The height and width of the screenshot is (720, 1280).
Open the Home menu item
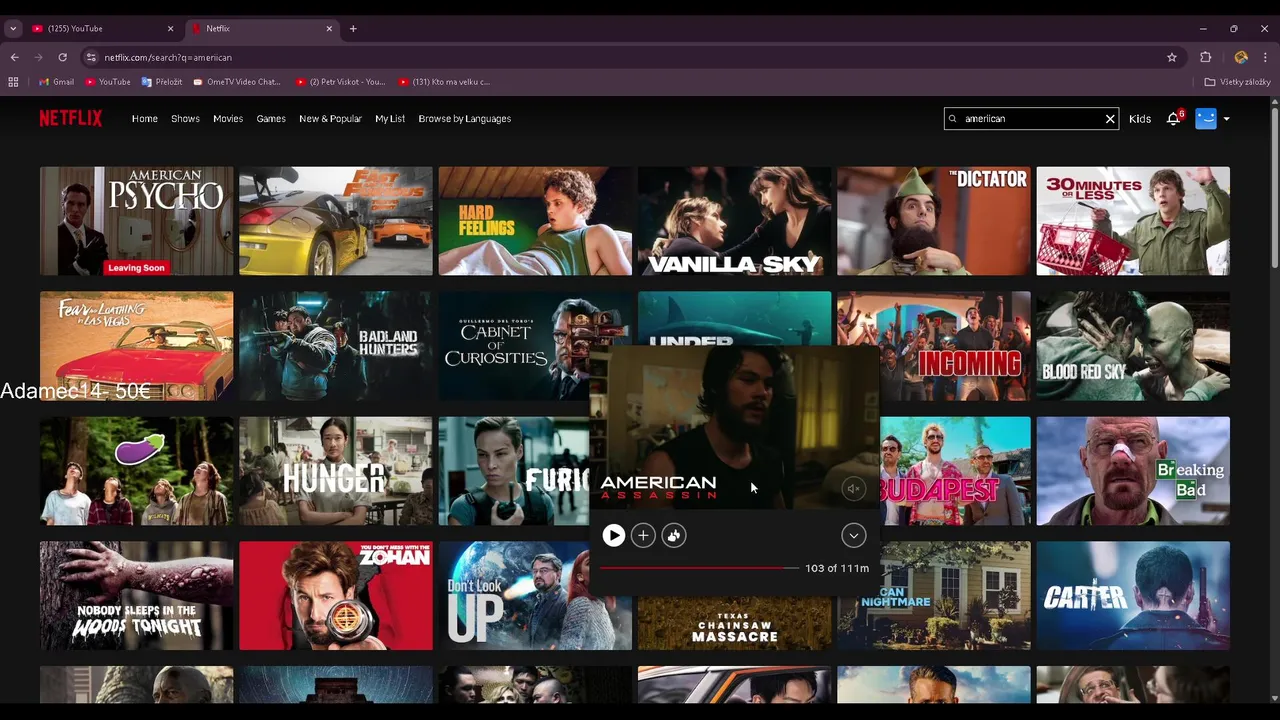tap(145, 119)
